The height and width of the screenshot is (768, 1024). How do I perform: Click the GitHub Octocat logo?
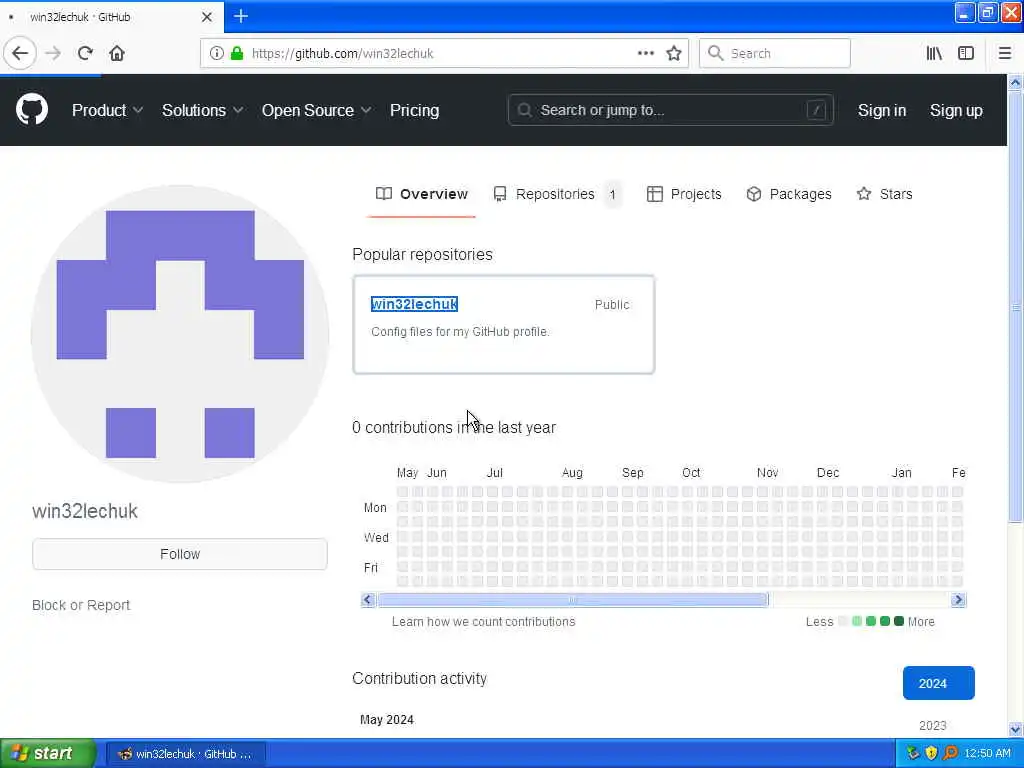[x=32, y=109]
